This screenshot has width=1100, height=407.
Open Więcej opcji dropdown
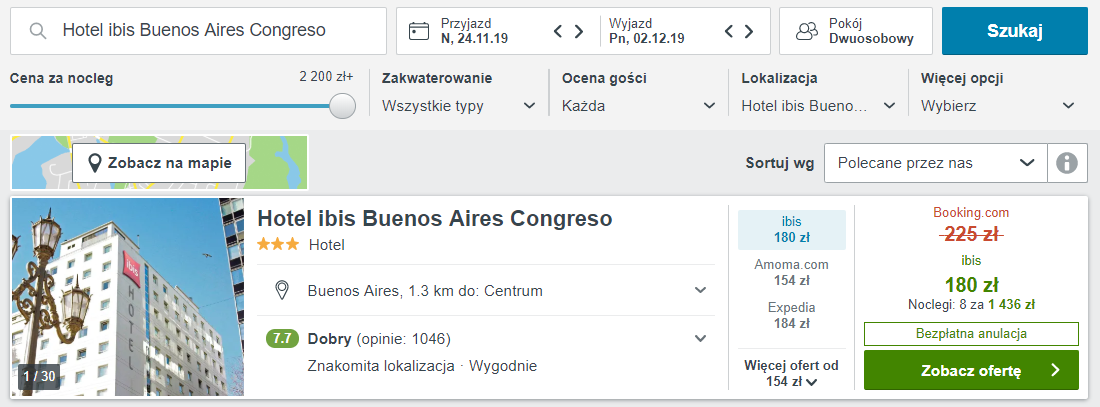pos(998,105)
